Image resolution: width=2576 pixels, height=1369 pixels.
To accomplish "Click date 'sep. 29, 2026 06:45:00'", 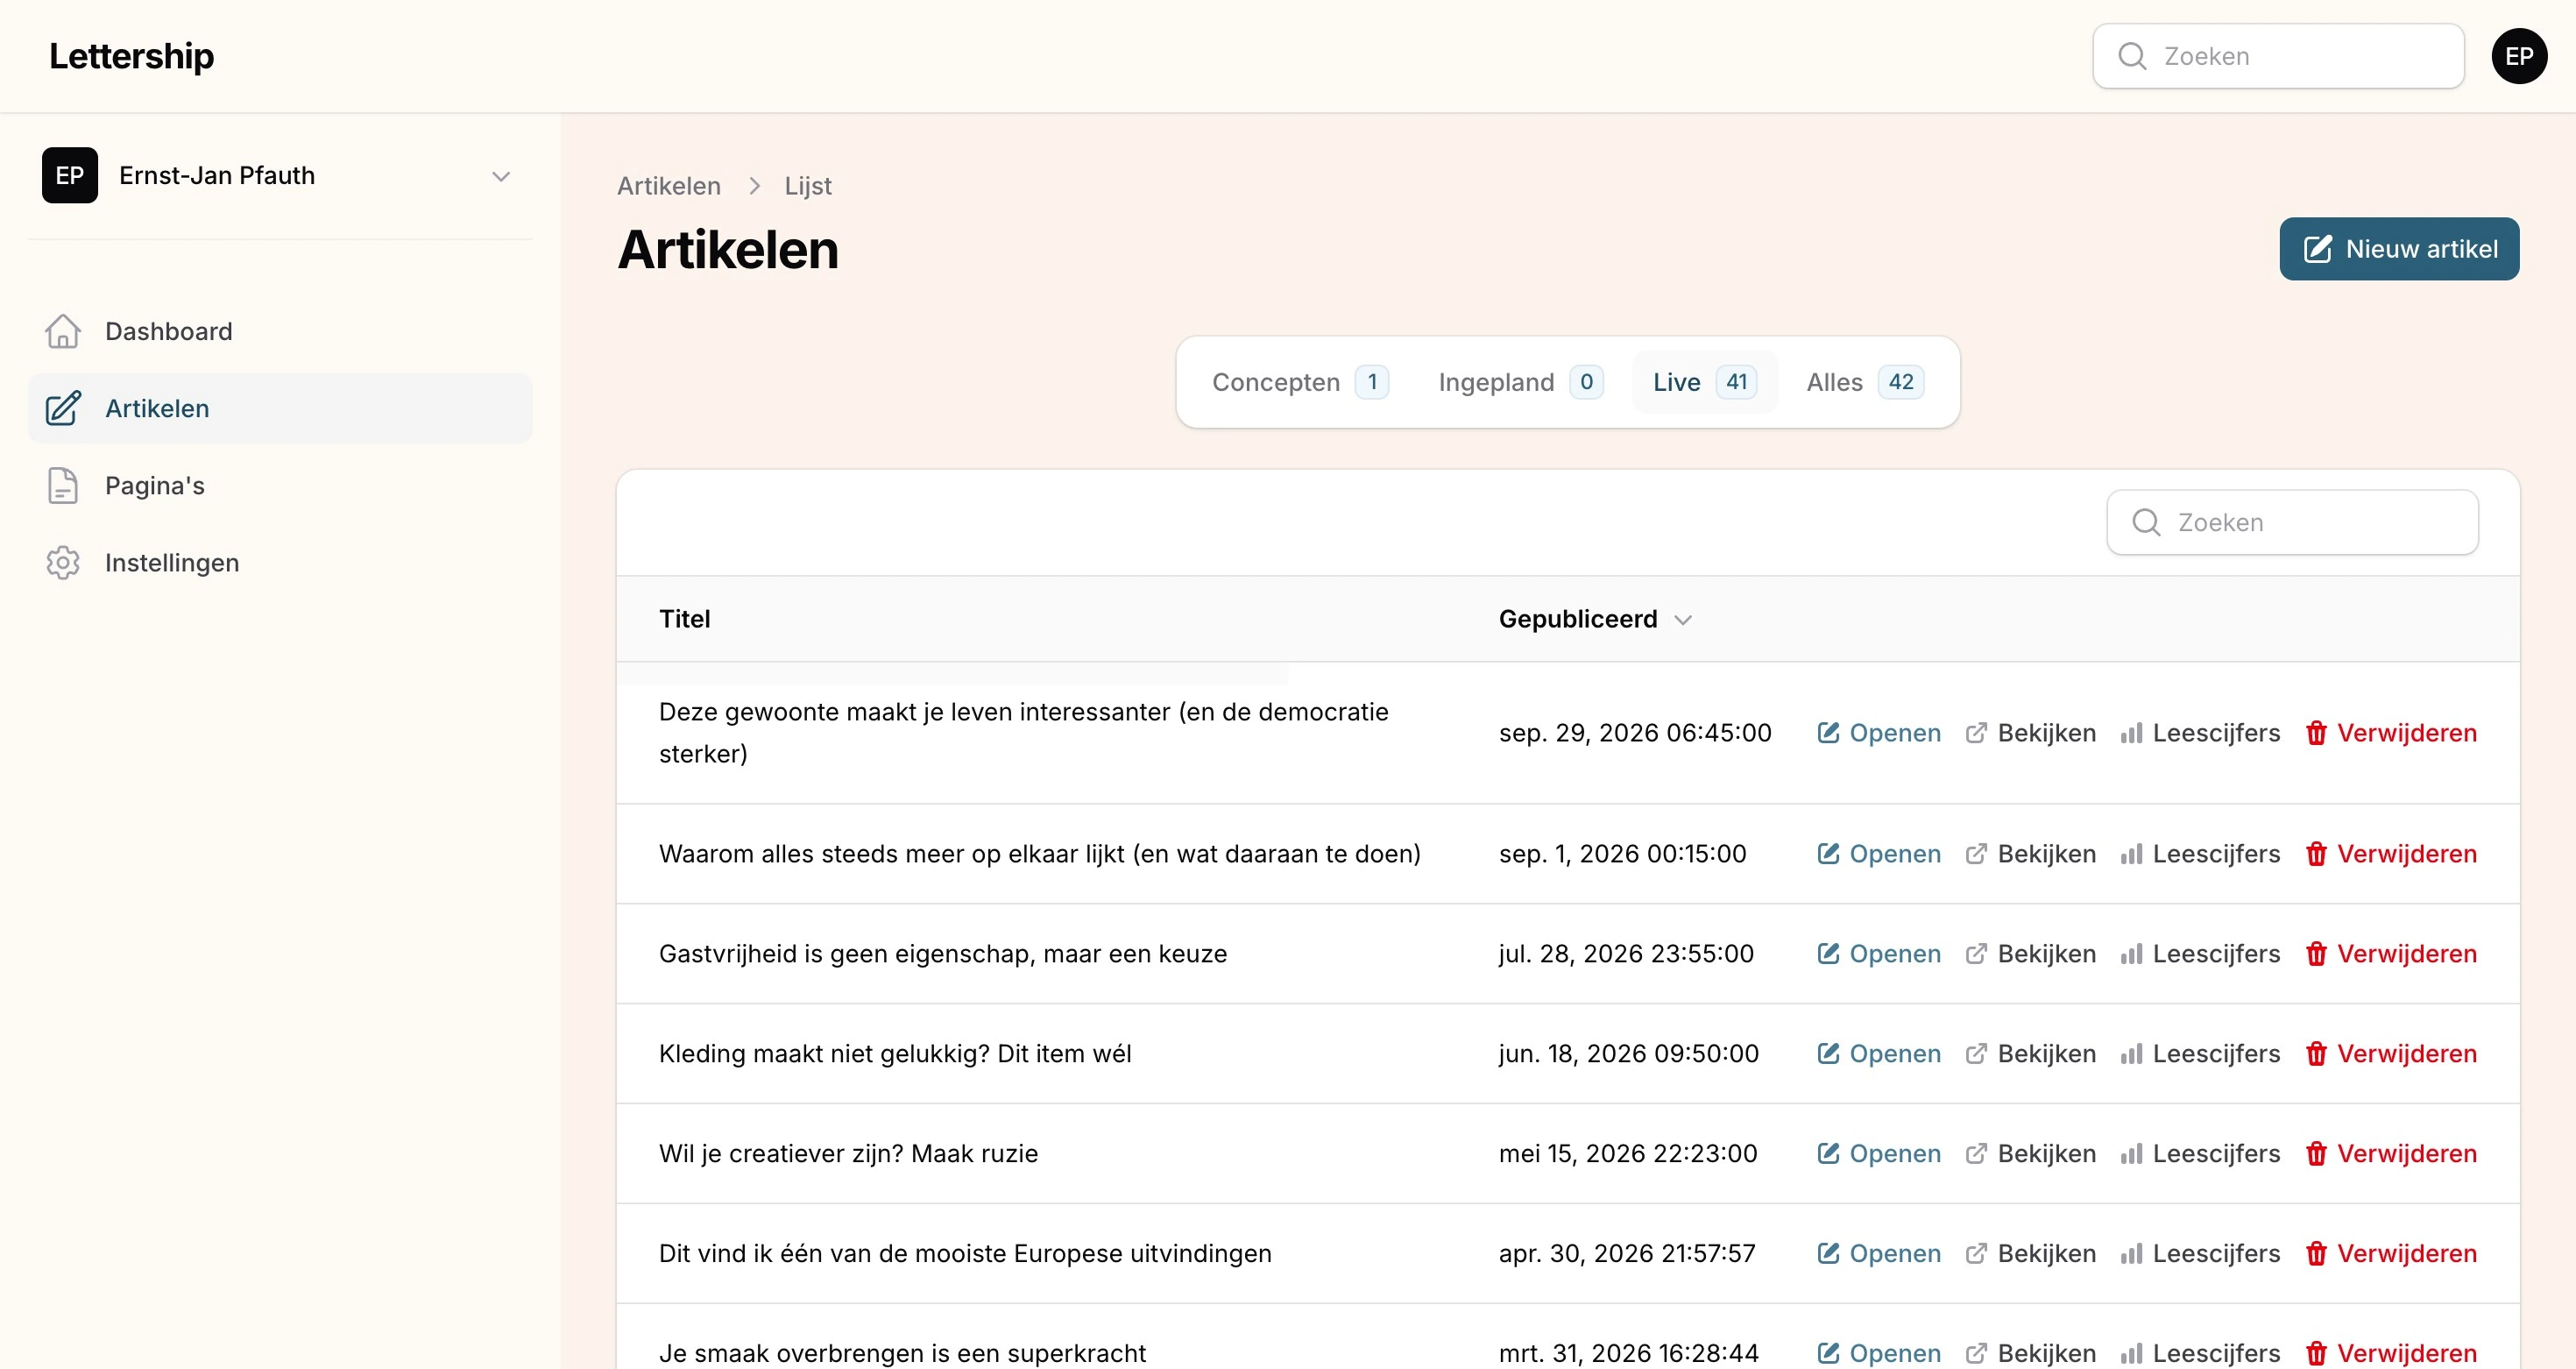I will [1635, 733].
